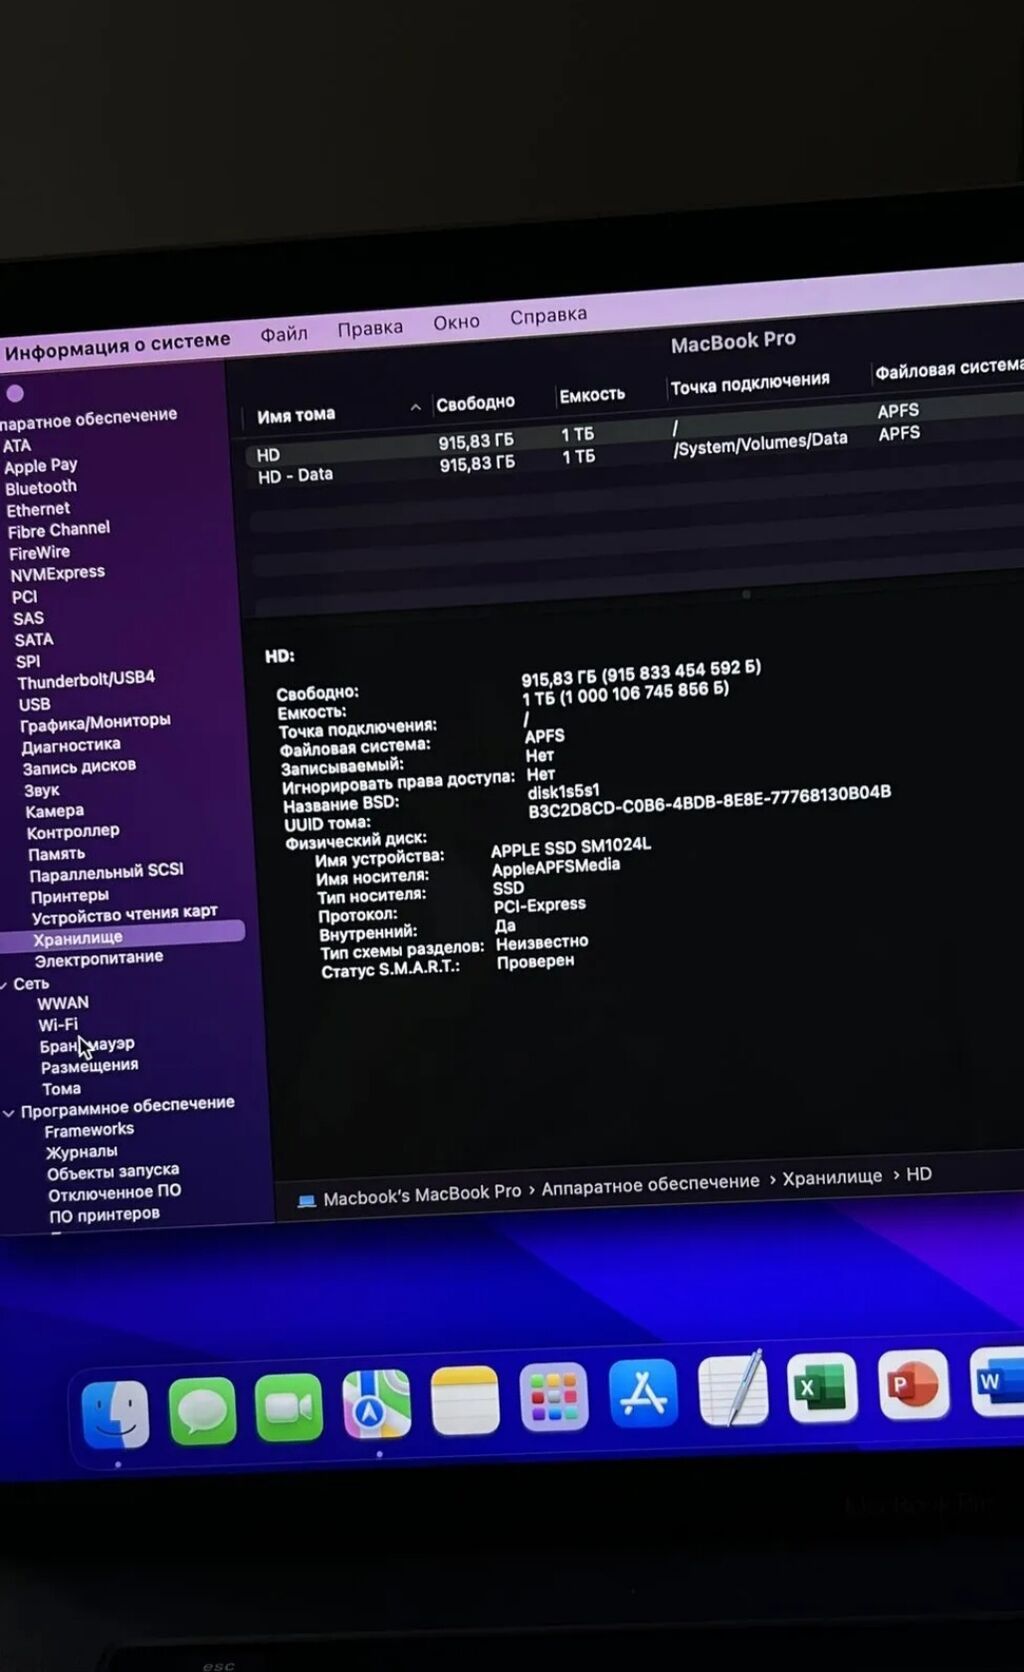Select FireWire in the sidebar
This screenshot has width=1024, height=1672.
(40, 553)
